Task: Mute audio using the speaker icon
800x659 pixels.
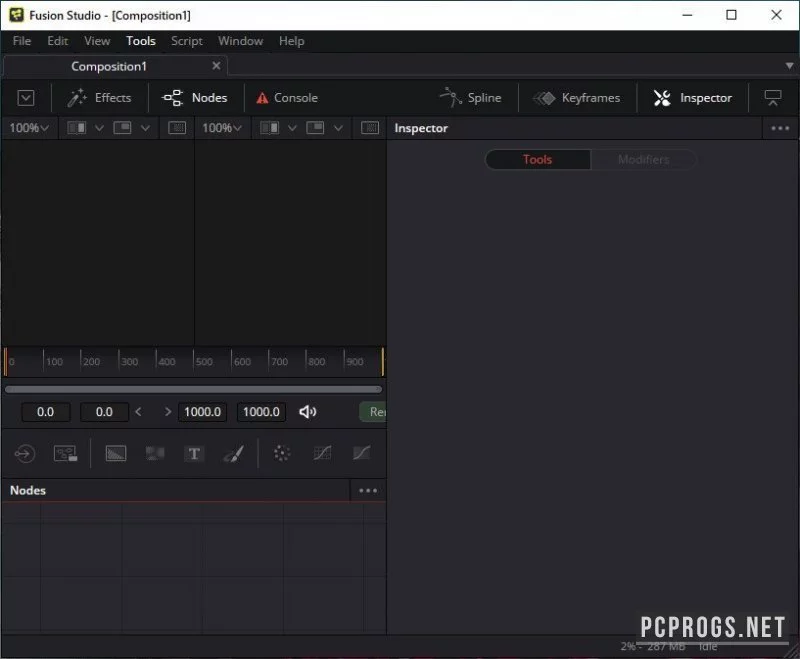Action: pos(308,412)
